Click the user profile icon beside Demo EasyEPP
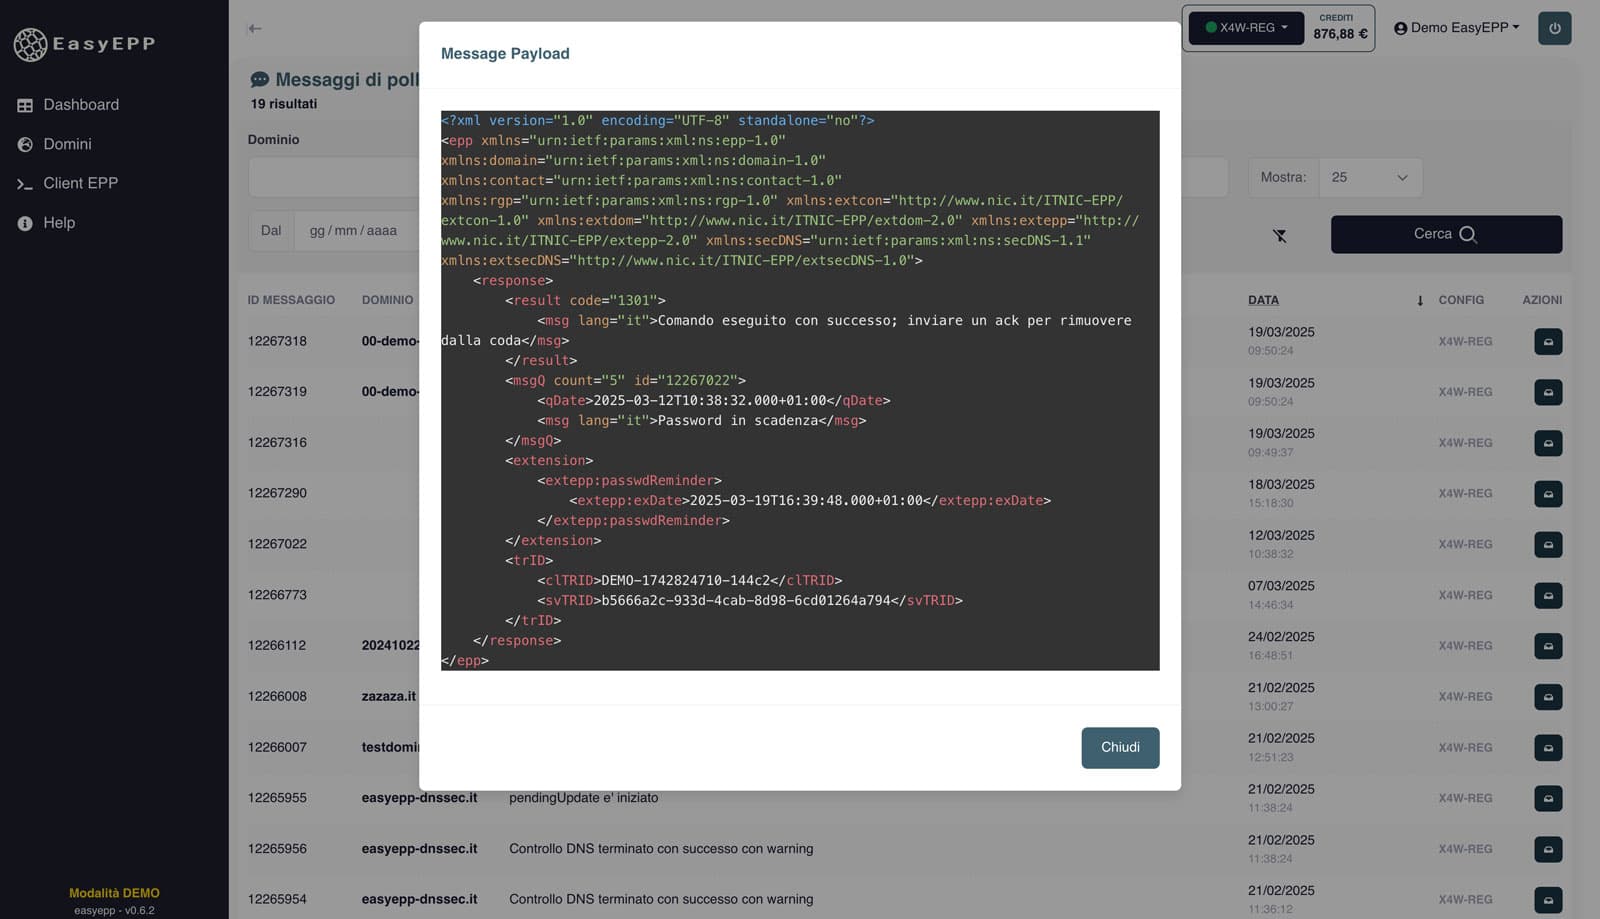 point(1403,27)
